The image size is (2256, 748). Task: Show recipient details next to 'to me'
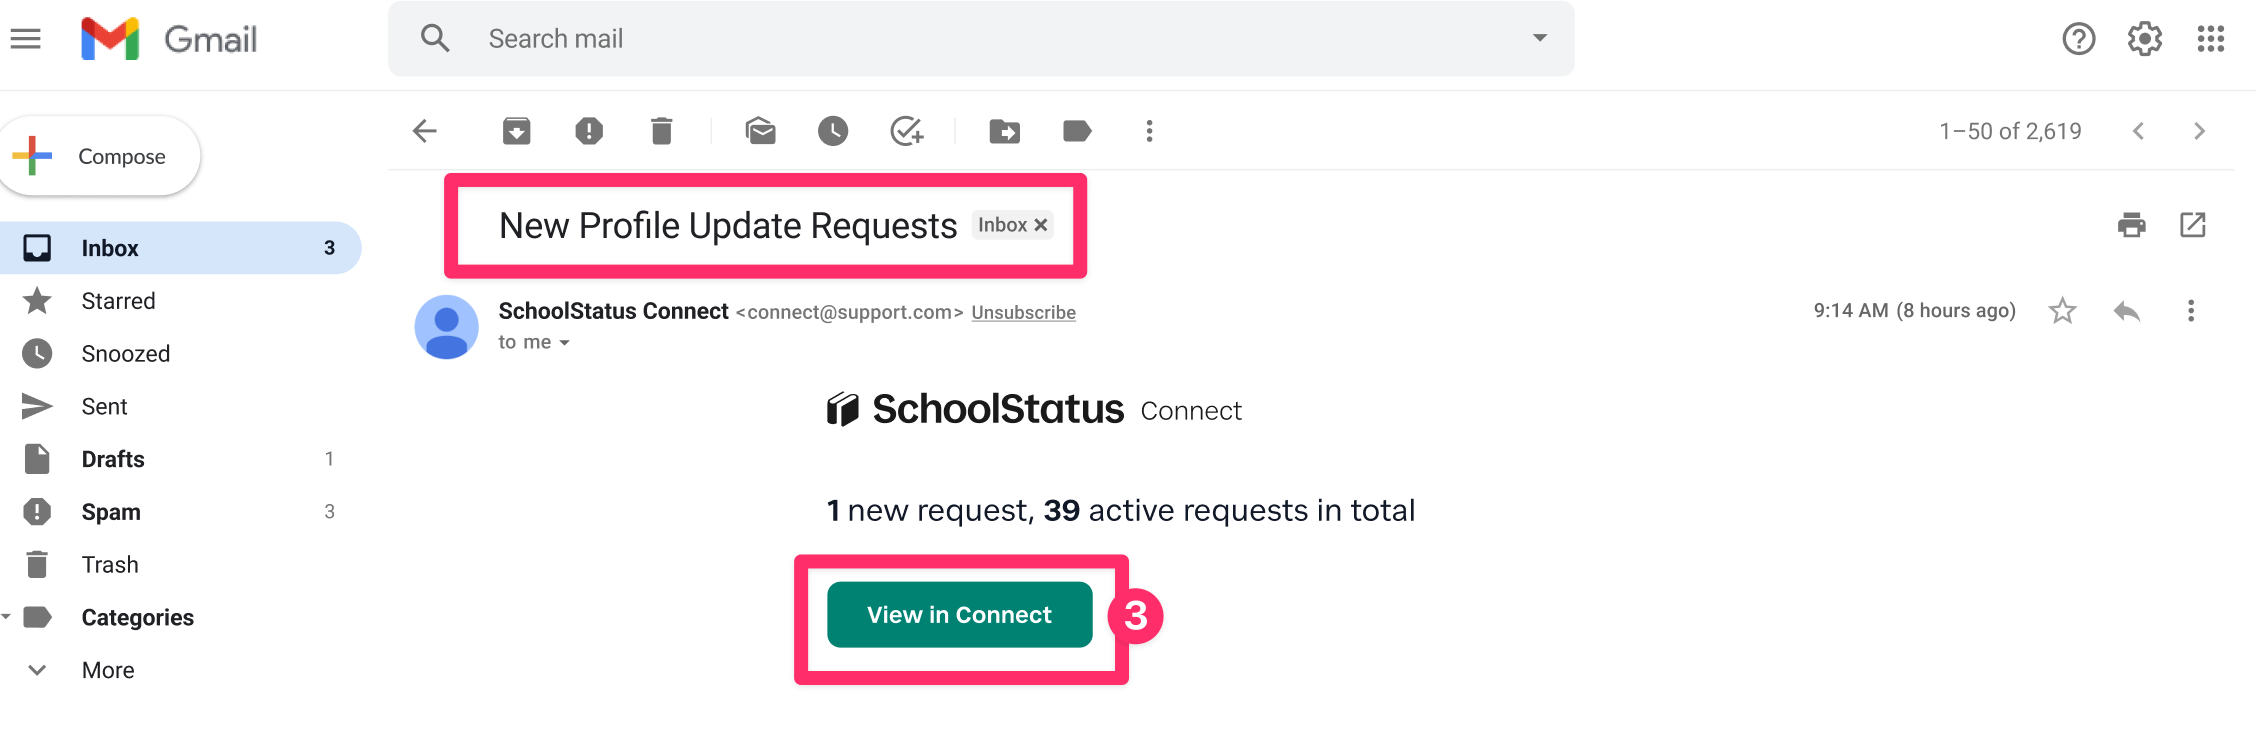click(565, 343)
